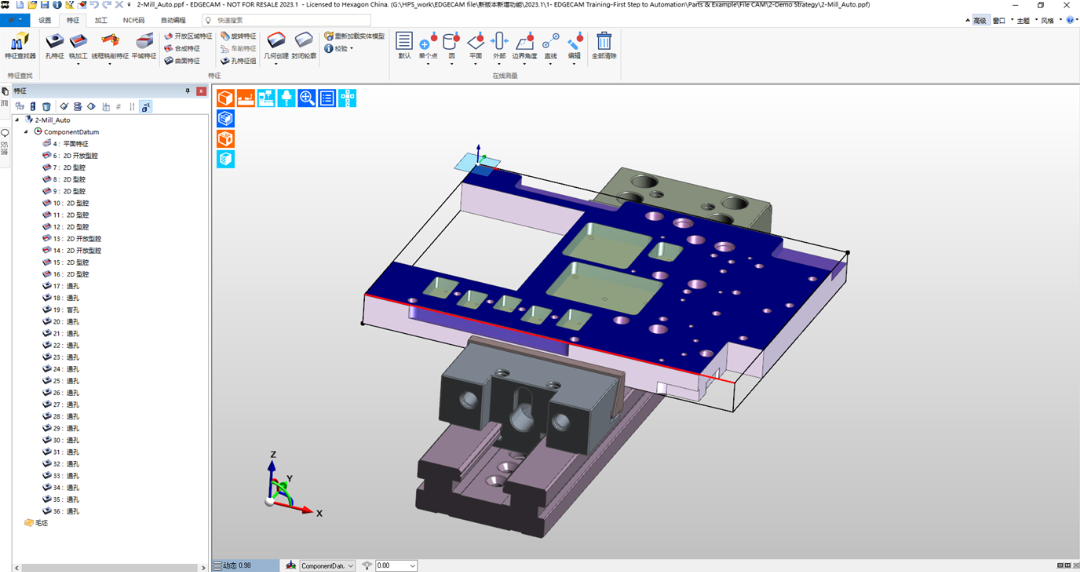The image size is (1080, 572).
Task: Toggle the orange fixture display button
Action: 246,99
